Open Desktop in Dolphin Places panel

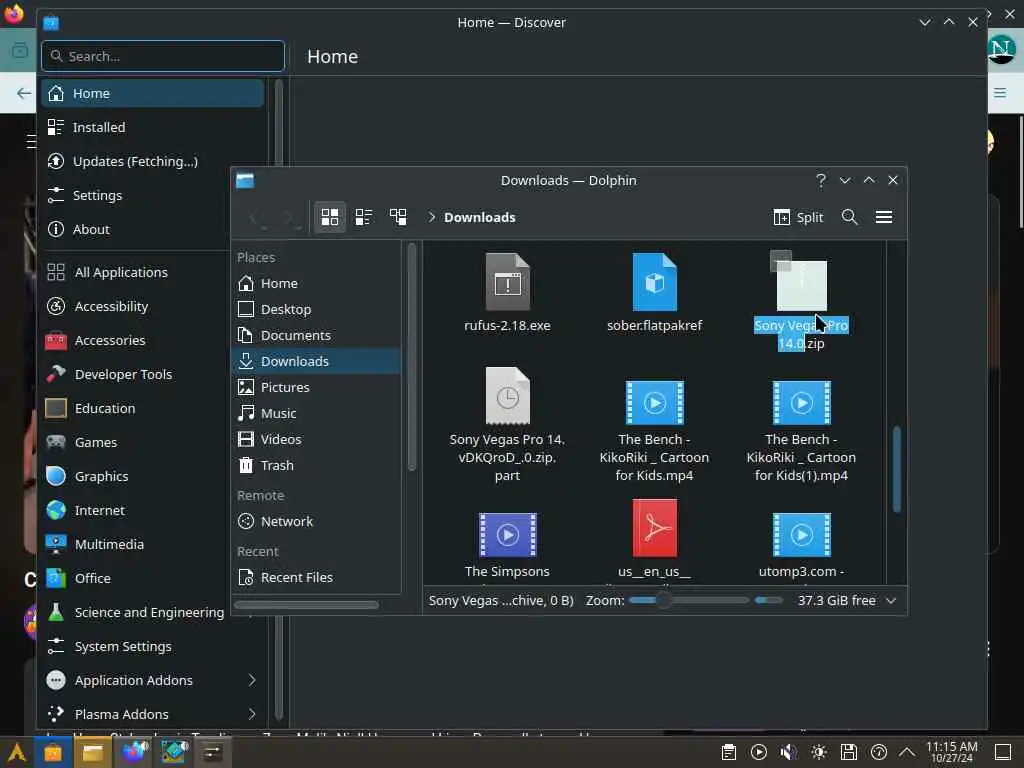click(317, 310)
